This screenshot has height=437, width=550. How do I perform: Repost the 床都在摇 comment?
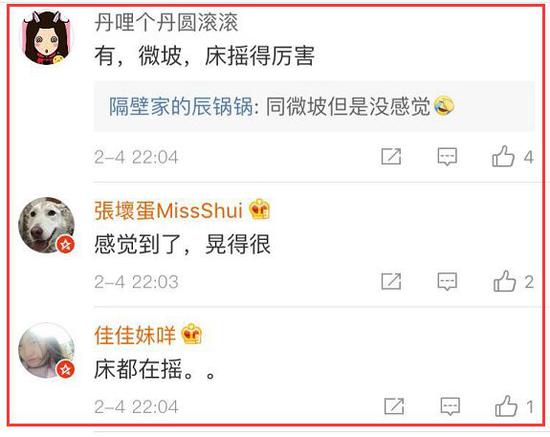pos(394,406)
